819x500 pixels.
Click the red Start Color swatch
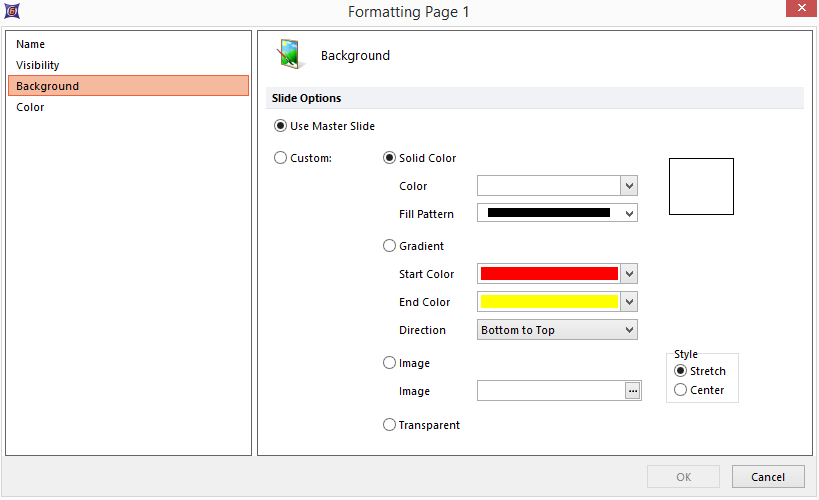tap(549, 274)
